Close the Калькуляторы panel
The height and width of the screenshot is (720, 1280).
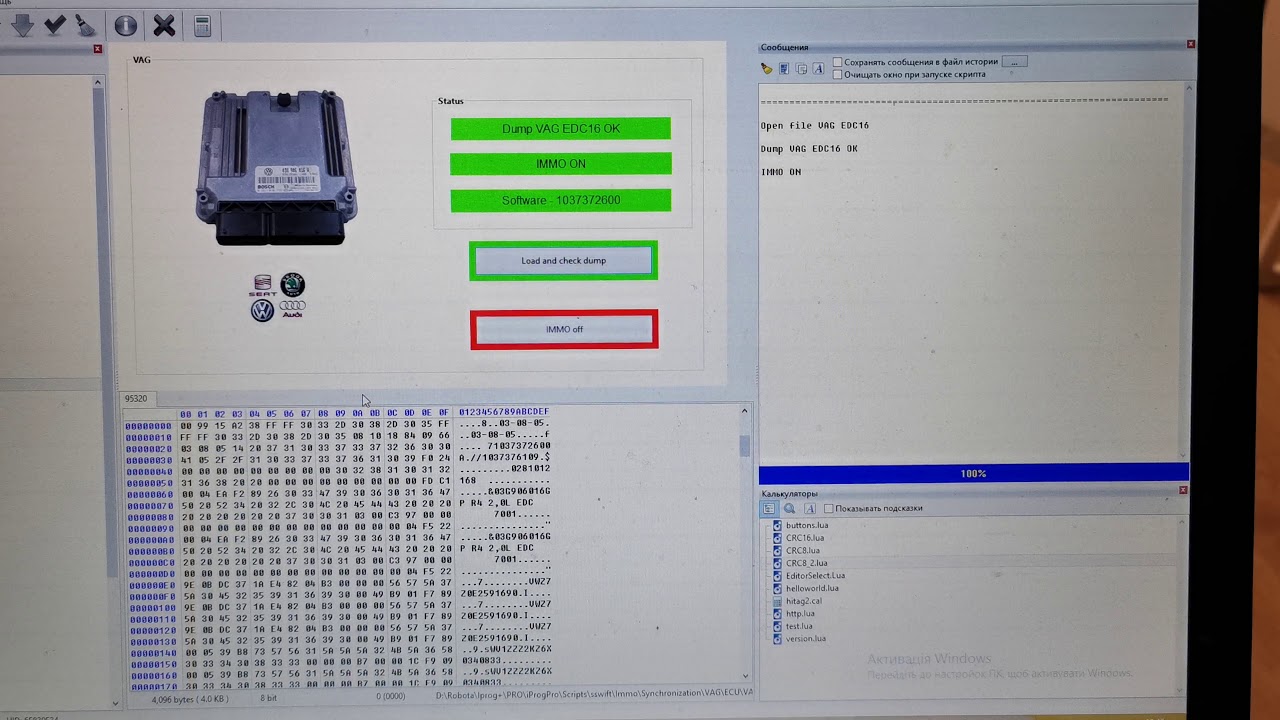point(1183,490)
